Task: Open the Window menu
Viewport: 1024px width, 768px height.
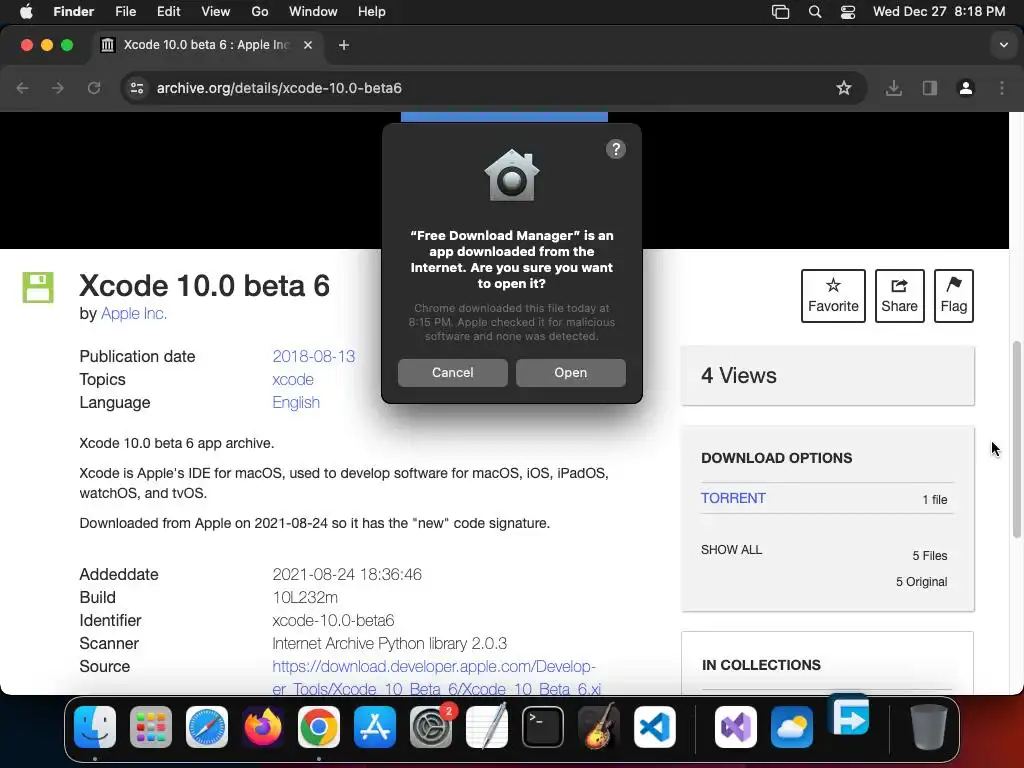Action: [313, 12]
